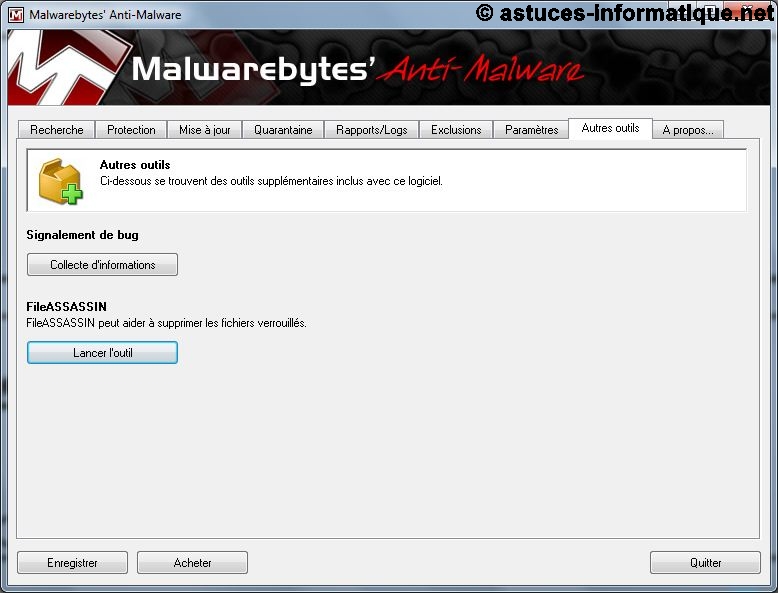Click the Enregistrer button
Viewport: 778px width, 593px height.
72,563
